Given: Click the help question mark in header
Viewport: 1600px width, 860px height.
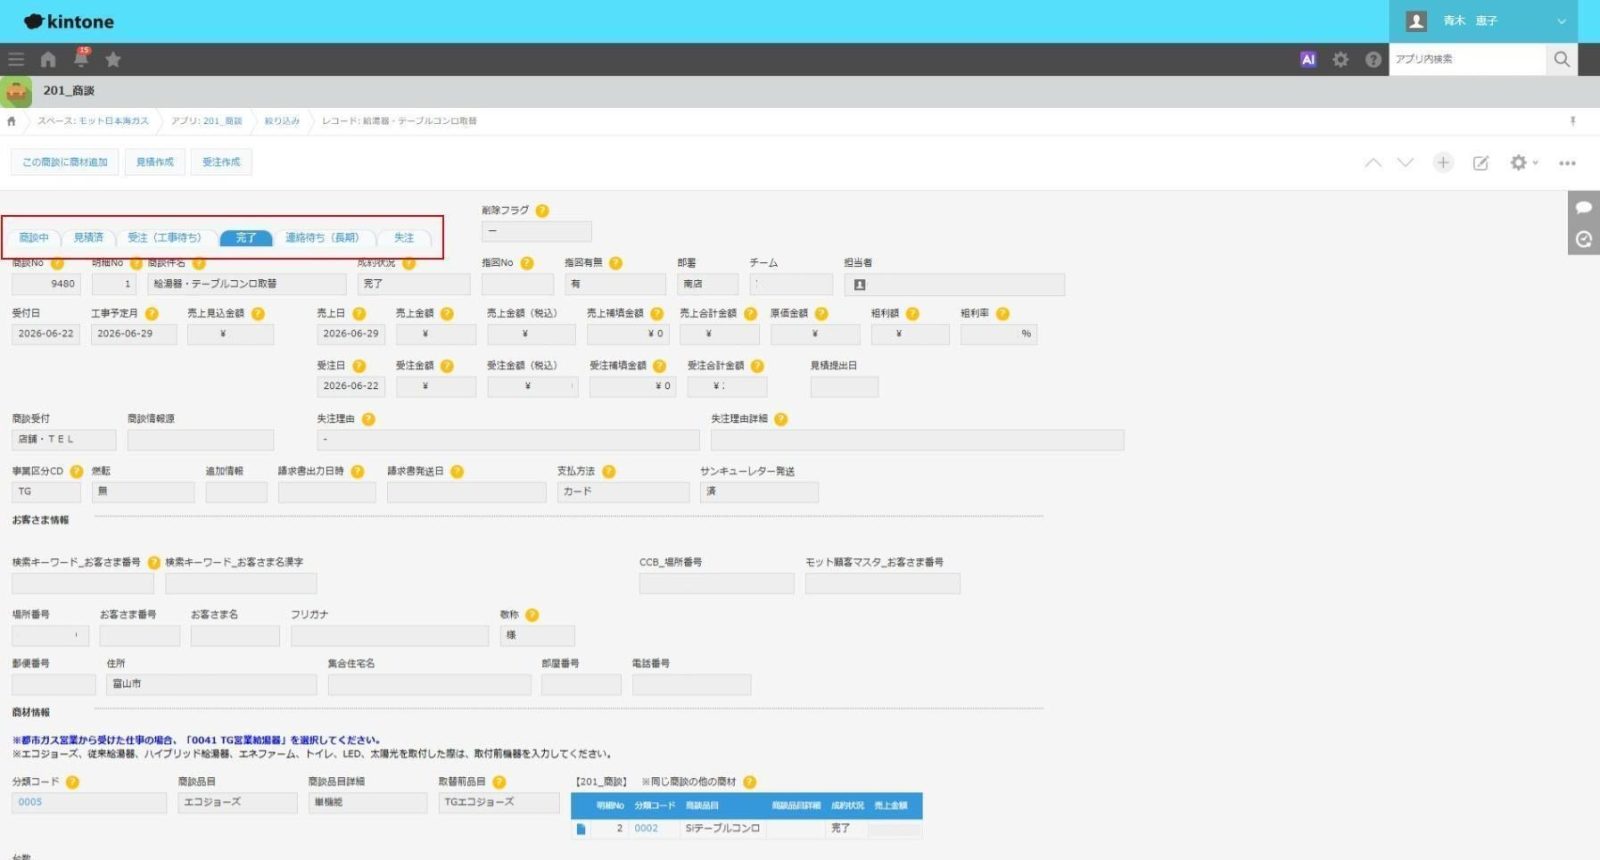Looking at the screenshot, I should (x=1373, y=59).
